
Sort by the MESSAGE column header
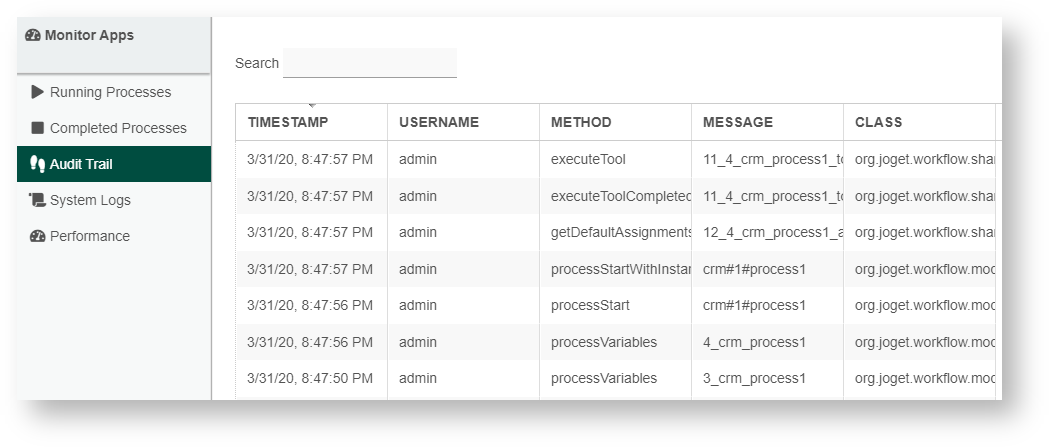tap(738, 122)
